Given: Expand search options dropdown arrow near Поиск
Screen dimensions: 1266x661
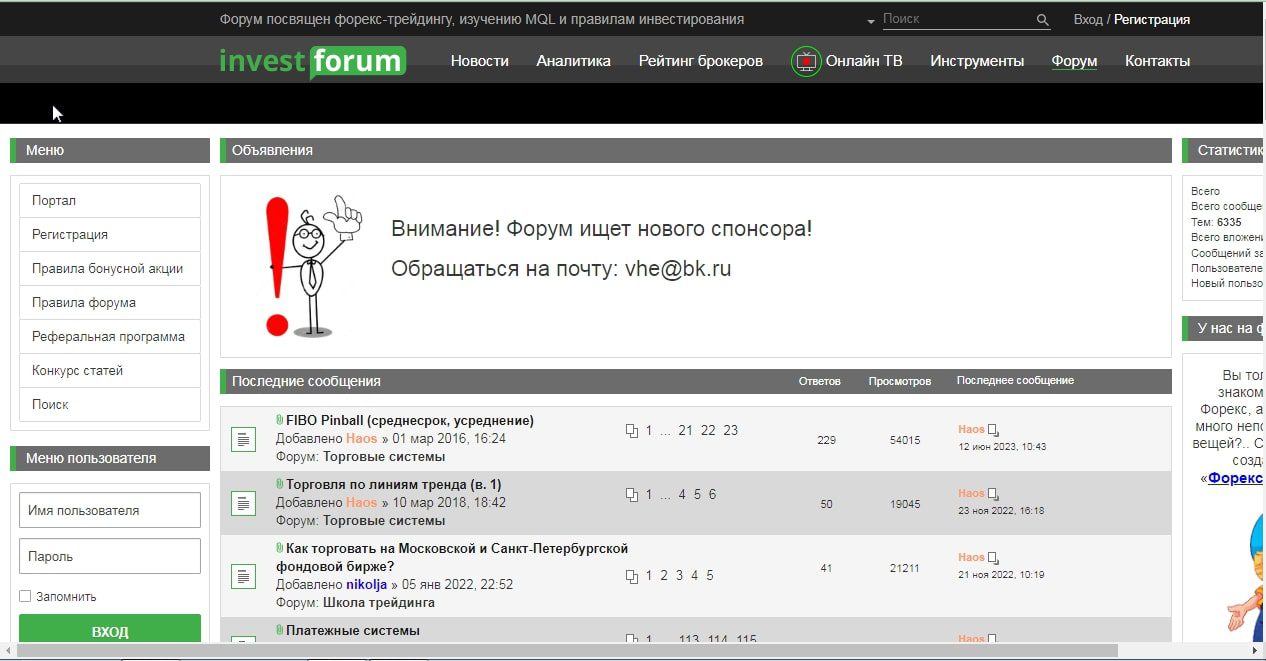Looking at the screenshot, I should tap(872, 21).
